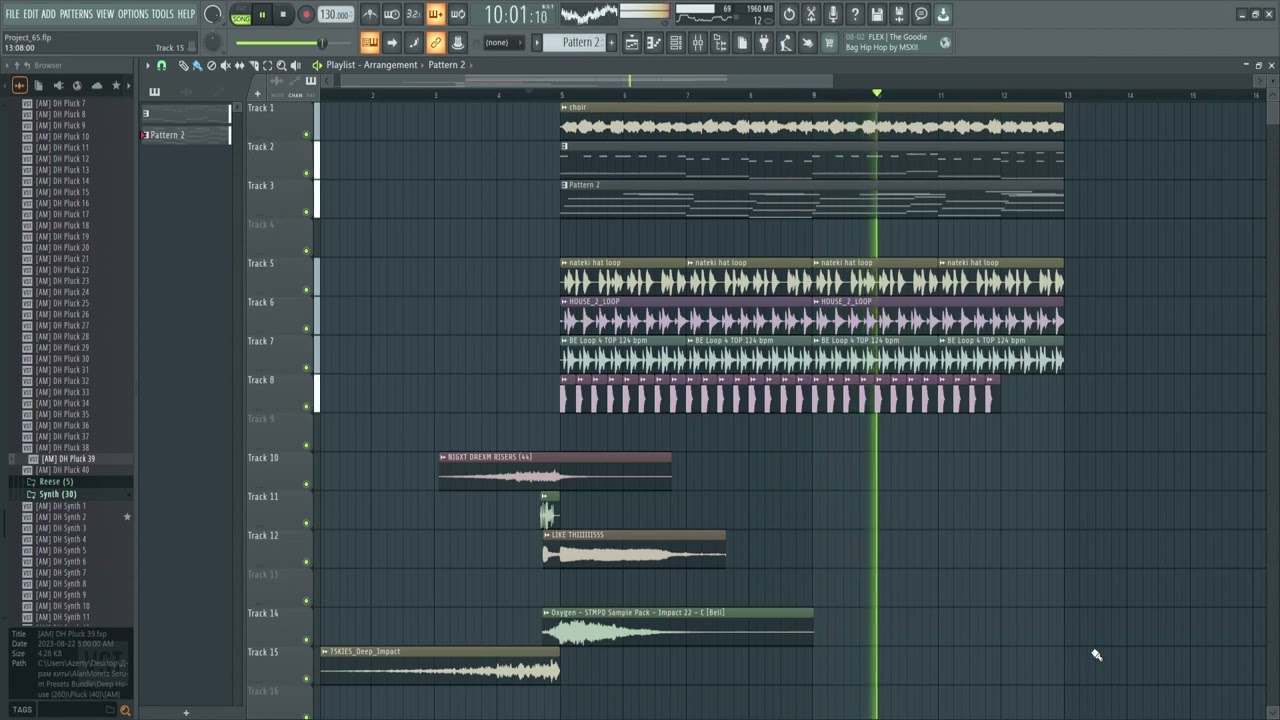Select the slip tool icon
The height and width of the screenshot is (720, 1280).
point(239,65)
